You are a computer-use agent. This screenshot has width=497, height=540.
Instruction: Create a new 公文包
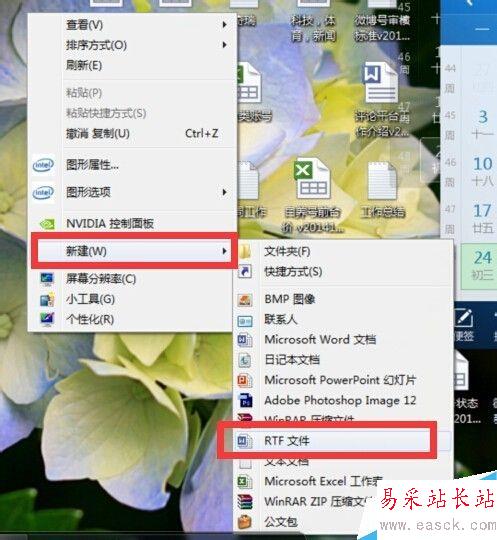pos(344,522)
